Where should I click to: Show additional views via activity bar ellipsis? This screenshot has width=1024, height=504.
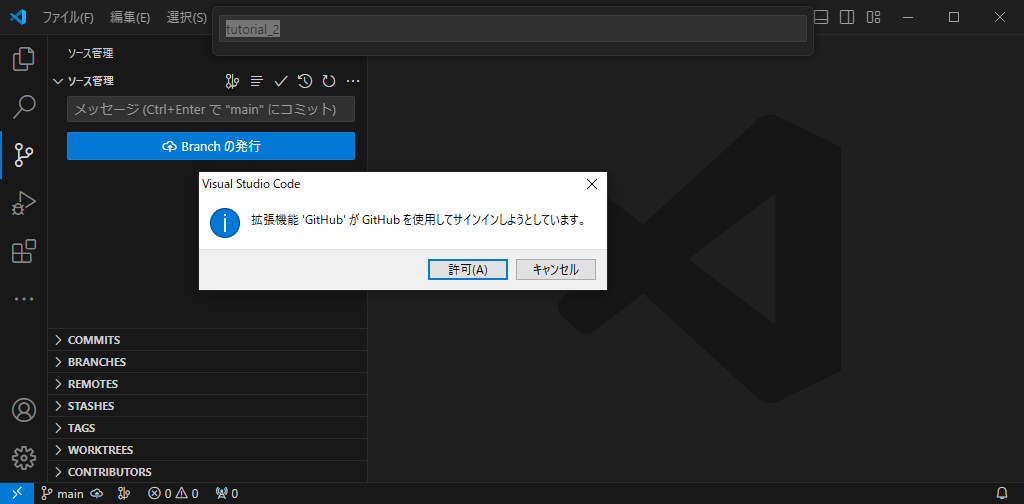tap(24, 299)
